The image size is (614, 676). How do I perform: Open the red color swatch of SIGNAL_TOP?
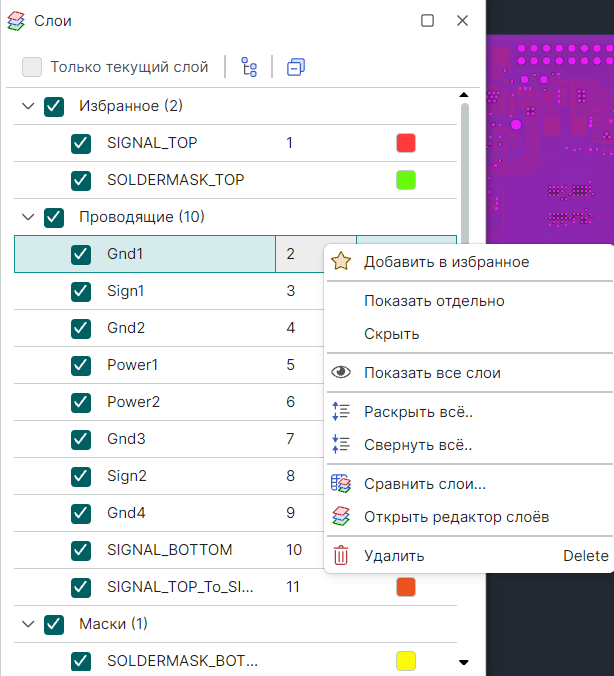click(406, 143)
